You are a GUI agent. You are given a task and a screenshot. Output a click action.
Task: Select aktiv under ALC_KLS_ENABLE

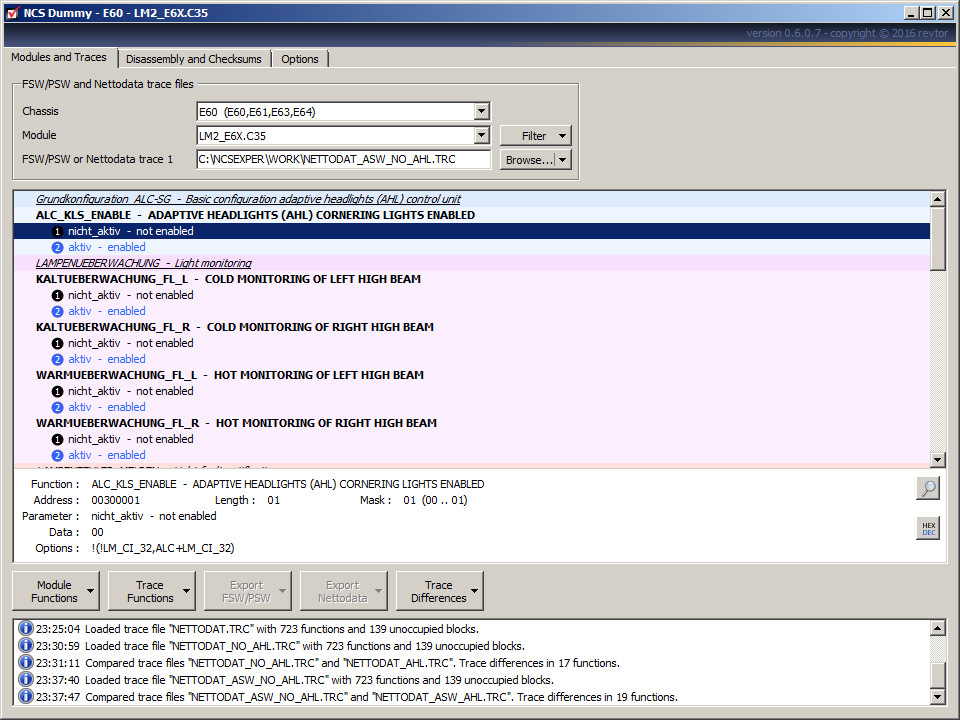pyautogui.click(x=471, y=247)
